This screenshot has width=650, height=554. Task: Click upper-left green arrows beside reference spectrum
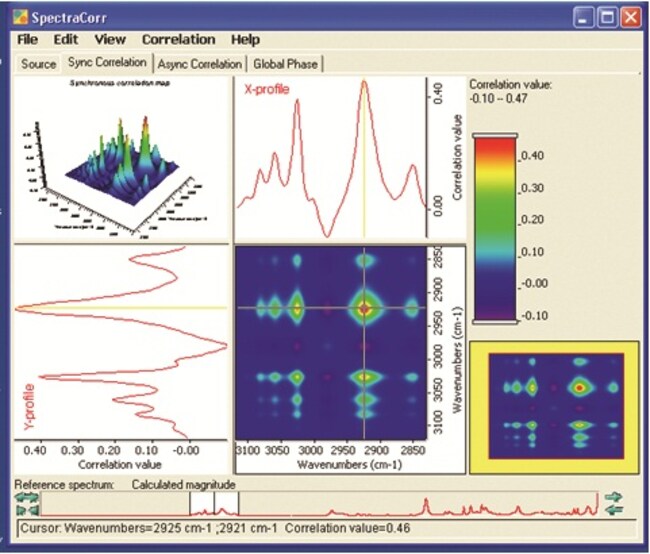click(27, 495)
